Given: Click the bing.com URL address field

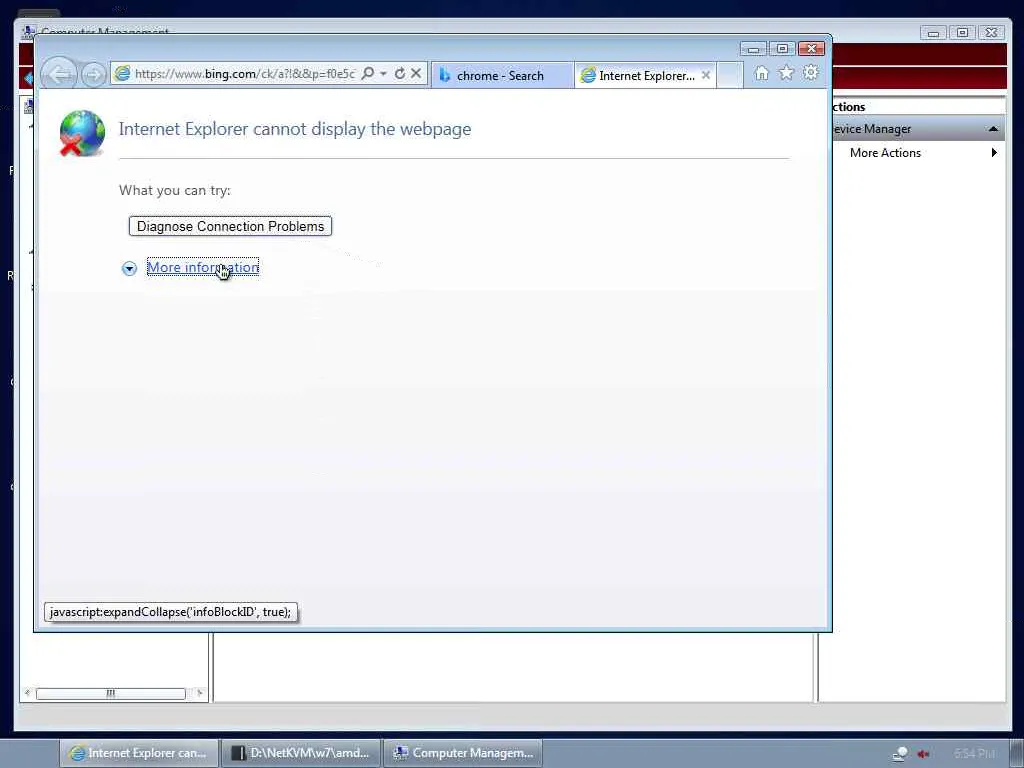Looking at the screenshot, I should point(245,74).
